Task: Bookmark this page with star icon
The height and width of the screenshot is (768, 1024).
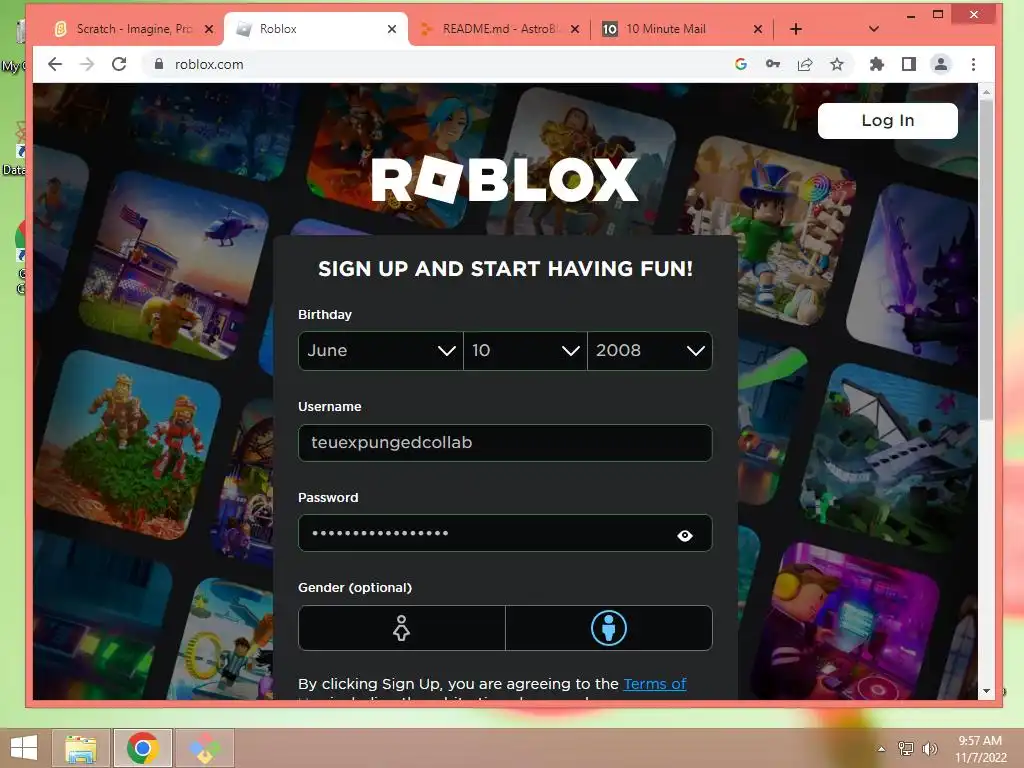Action: point(837,64)
